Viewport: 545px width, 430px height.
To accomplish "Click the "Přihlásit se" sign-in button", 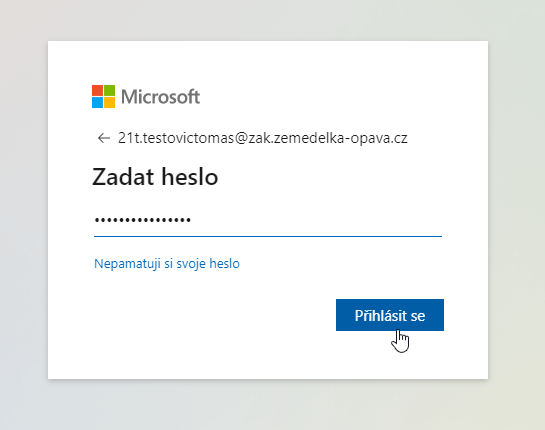I will tap(390, 315).
